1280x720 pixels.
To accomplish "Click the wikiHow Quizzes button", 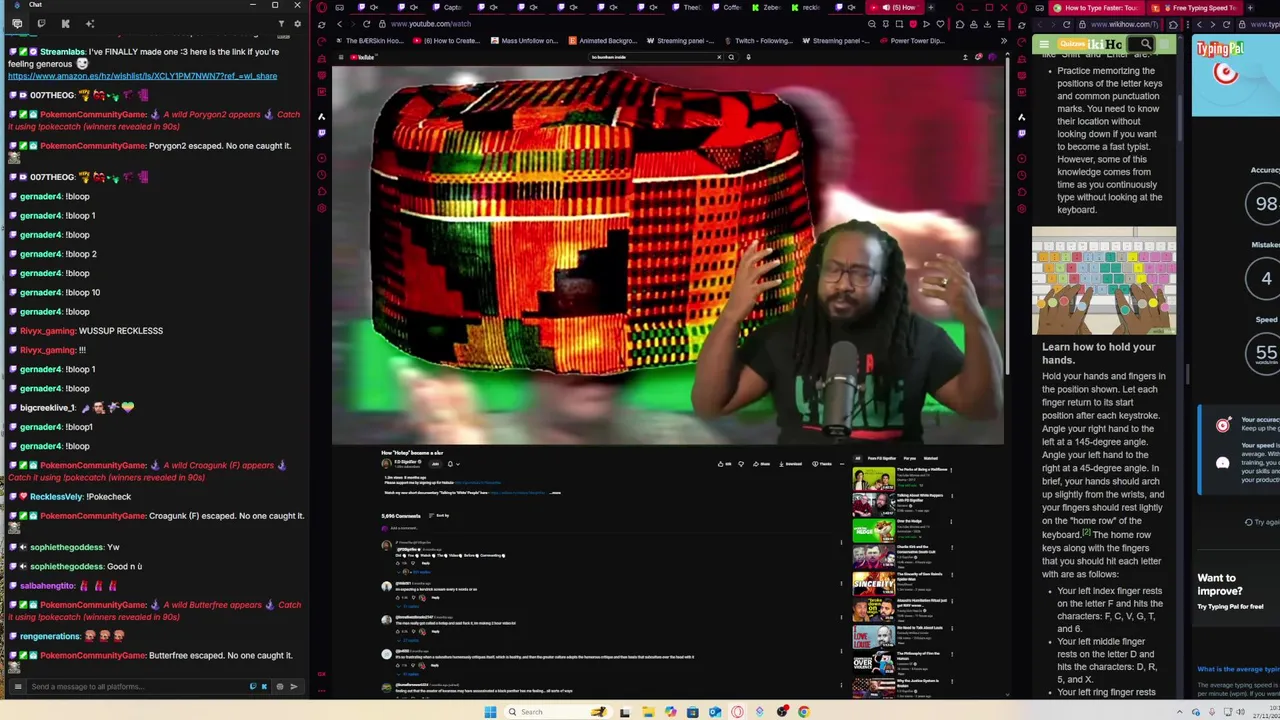I will click(x=1072, y=44).
